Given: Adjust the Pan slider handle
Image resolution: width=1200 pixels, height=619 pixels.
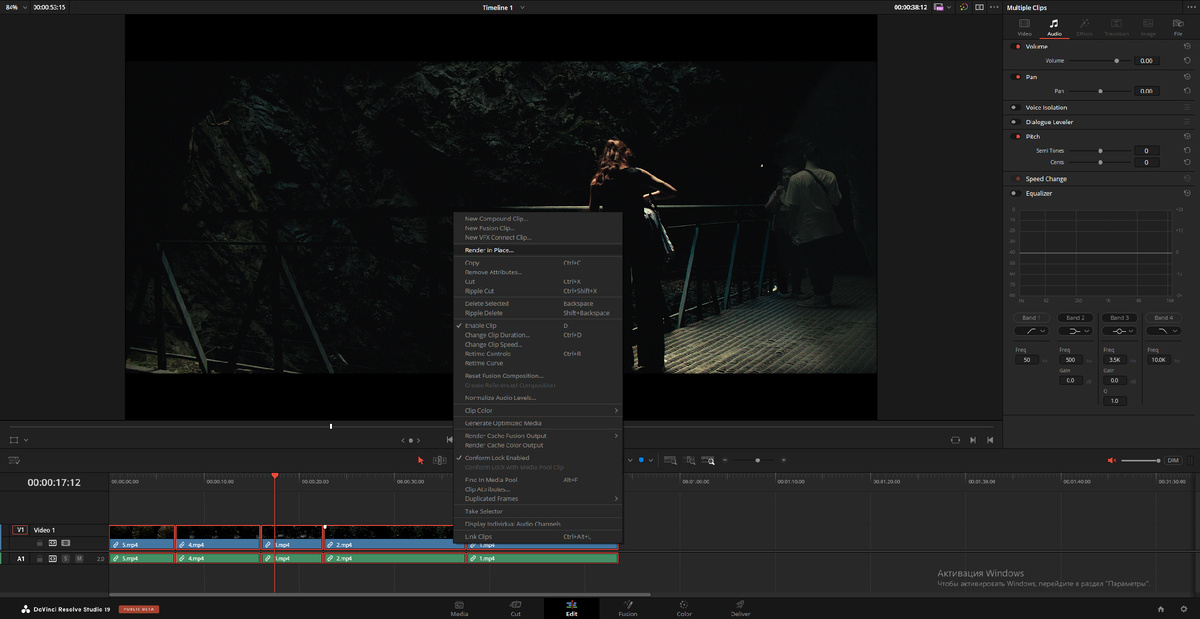Looking at the screenshot, I should click(1100, 91).
